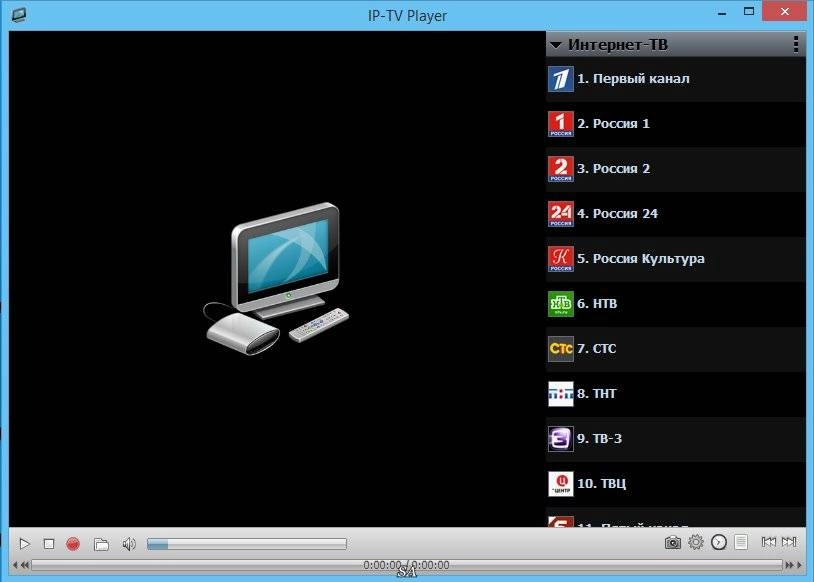Image resolution: width=814 pixels, height=582 pixels.
Task: Fast-forward using the double-right arrow on the seek bar
Action: tap(789, 565)
